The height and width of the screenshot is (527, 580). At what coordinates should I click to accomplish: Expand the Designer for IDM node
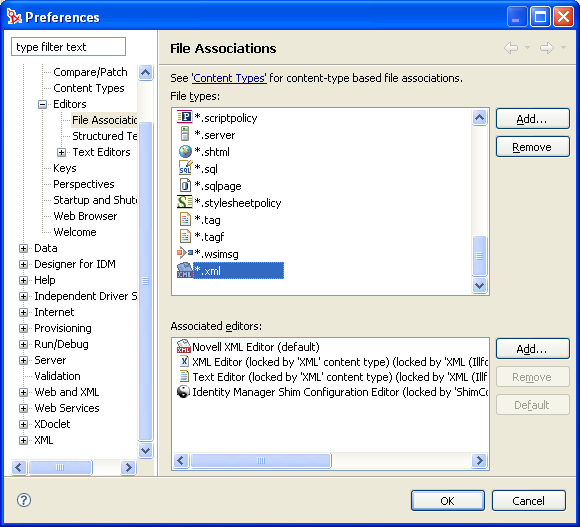tap(23, 264)
